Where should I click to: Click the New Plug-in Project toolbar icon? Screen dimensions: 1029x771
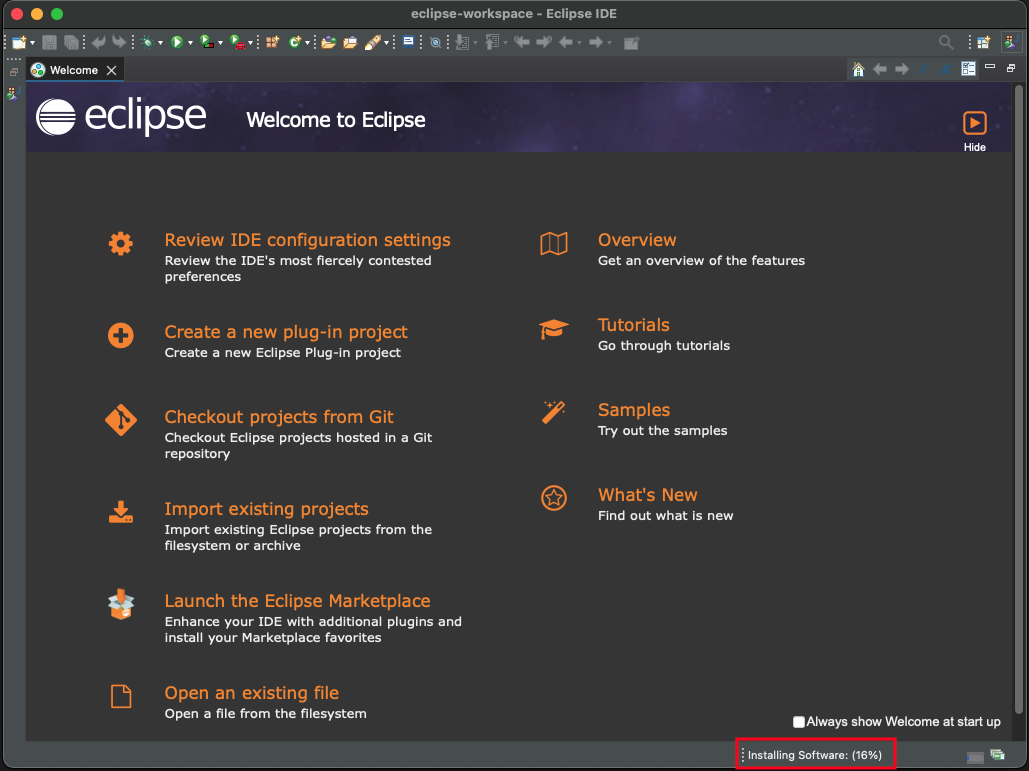click(272, 43)
